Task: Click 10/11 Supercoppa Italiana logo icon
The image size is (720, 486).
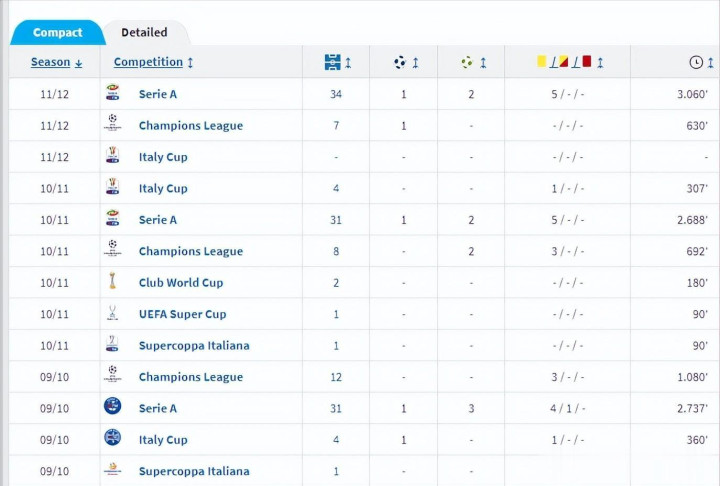Action: click(113, 345)
